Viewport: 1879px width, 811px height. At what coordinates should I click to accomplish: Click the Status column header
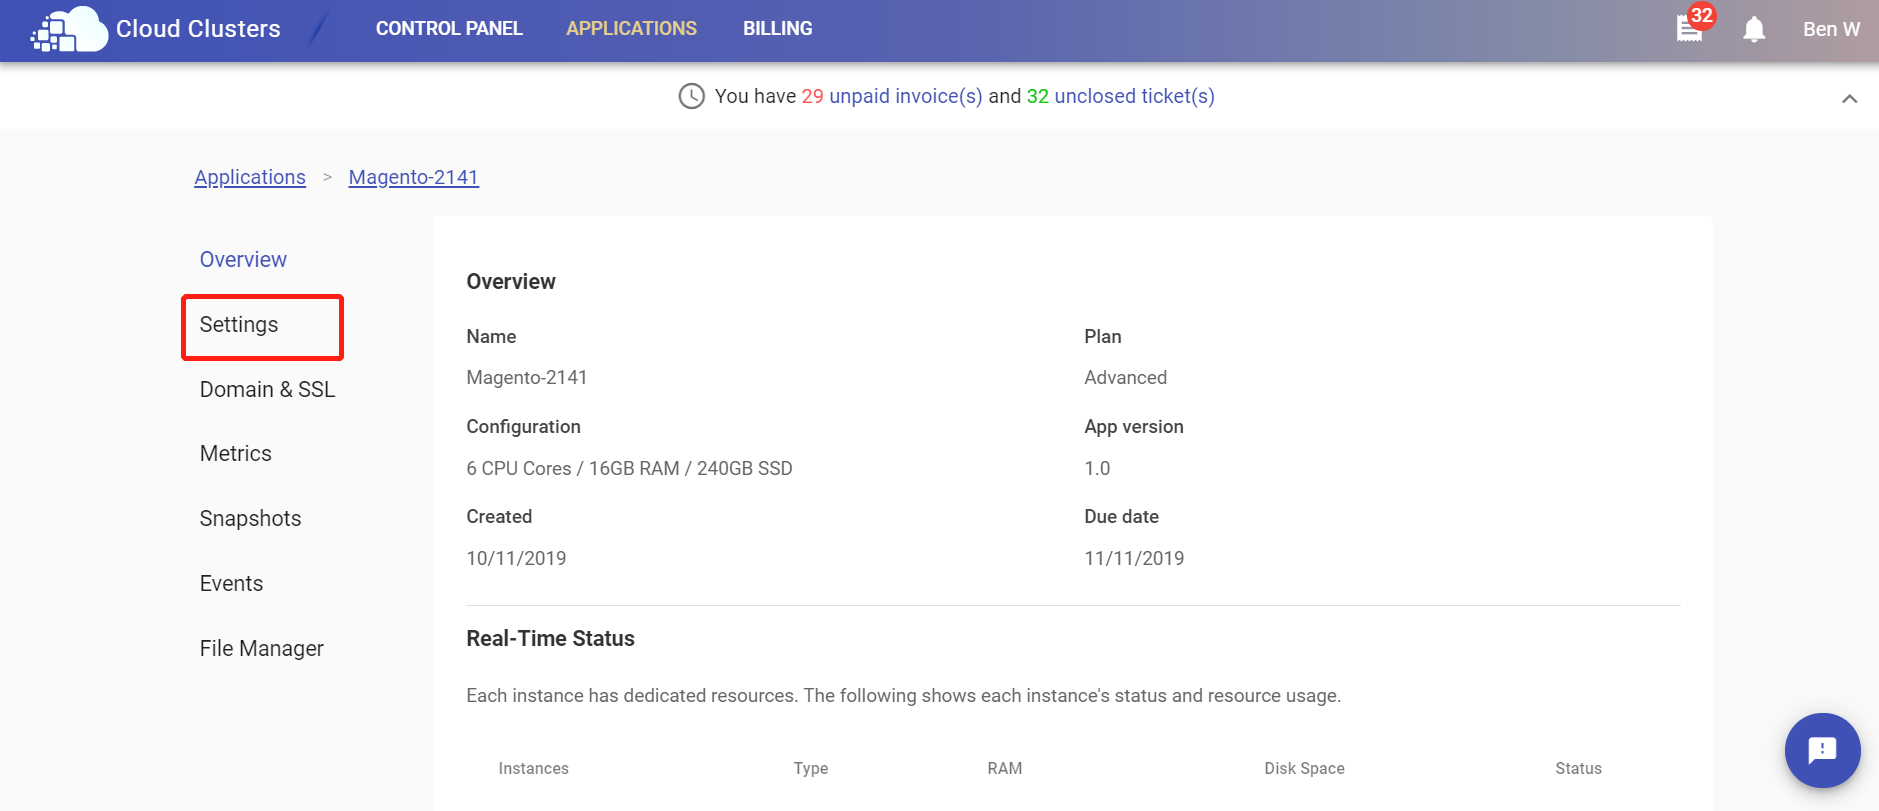pyautogui.click(x=1578, y=768)
